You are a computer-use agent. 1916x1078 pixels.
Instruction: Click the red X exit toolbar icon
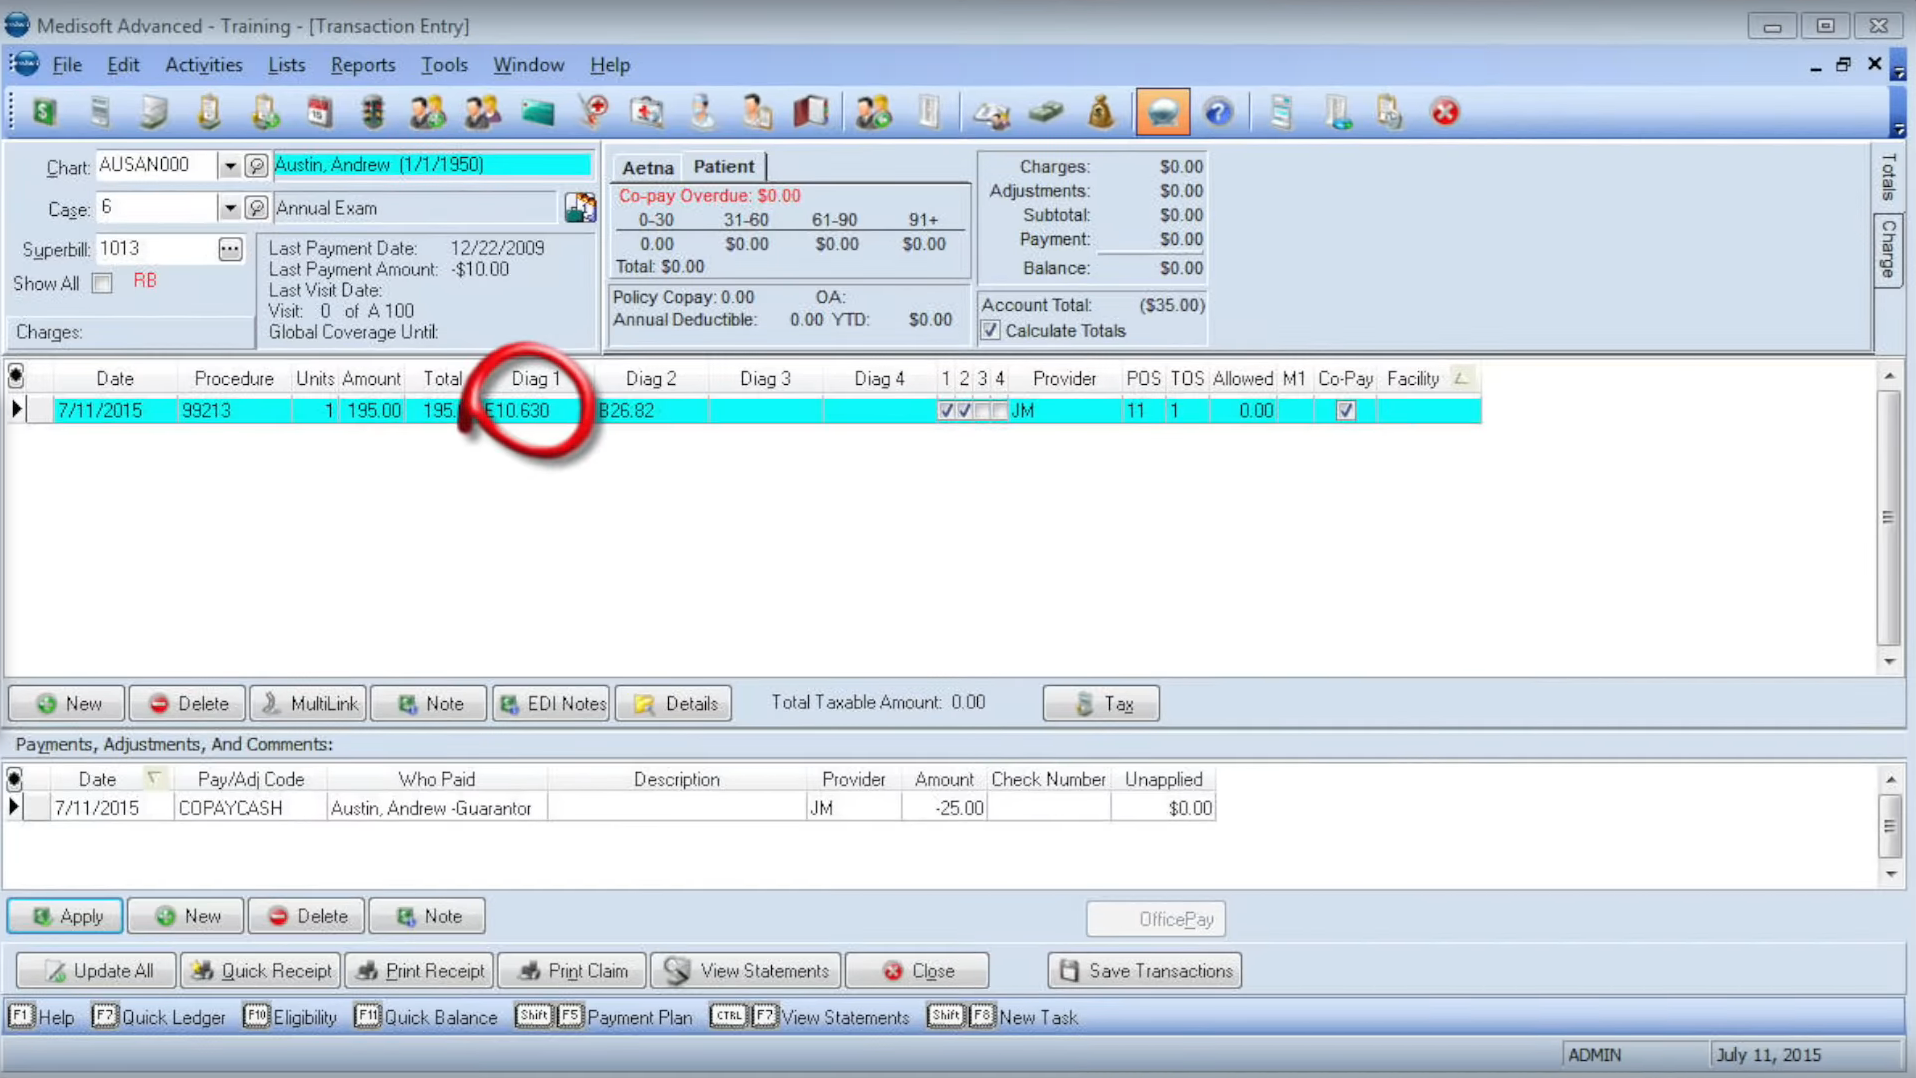(x=1444, y=112)
